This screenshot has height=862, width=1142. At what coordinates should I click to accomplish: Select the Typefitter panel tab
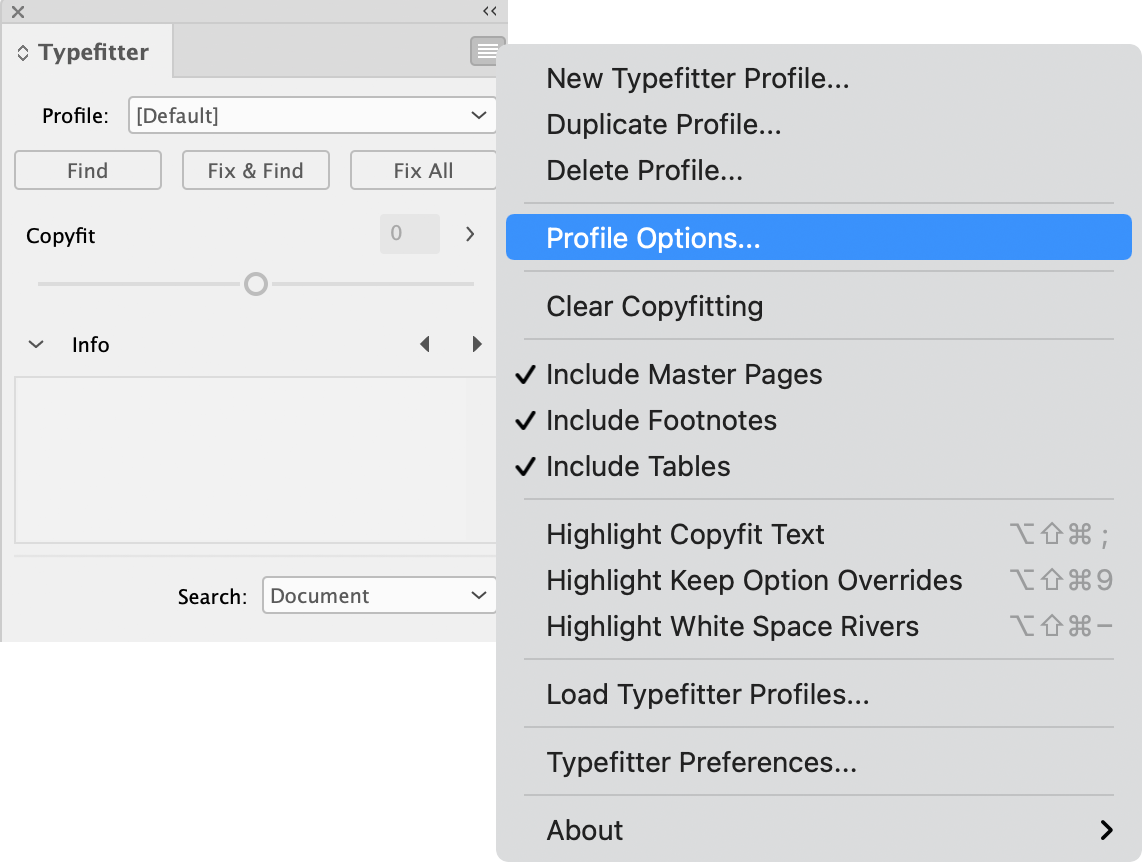(x=87, y=52)
